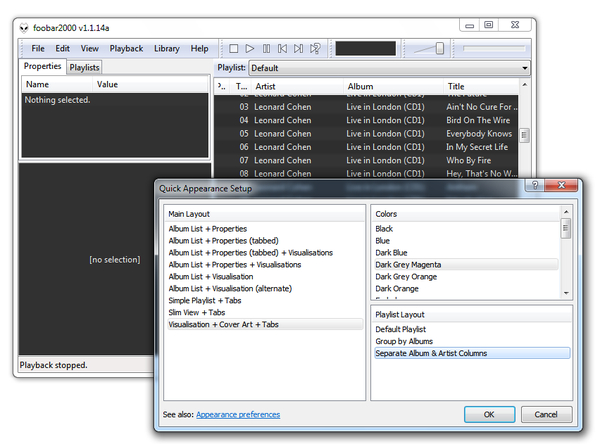The width and height of the screenshot is (600, 444).
Task: Click the Colors list scrollbar thumb
Action: [x=566, y=229]
